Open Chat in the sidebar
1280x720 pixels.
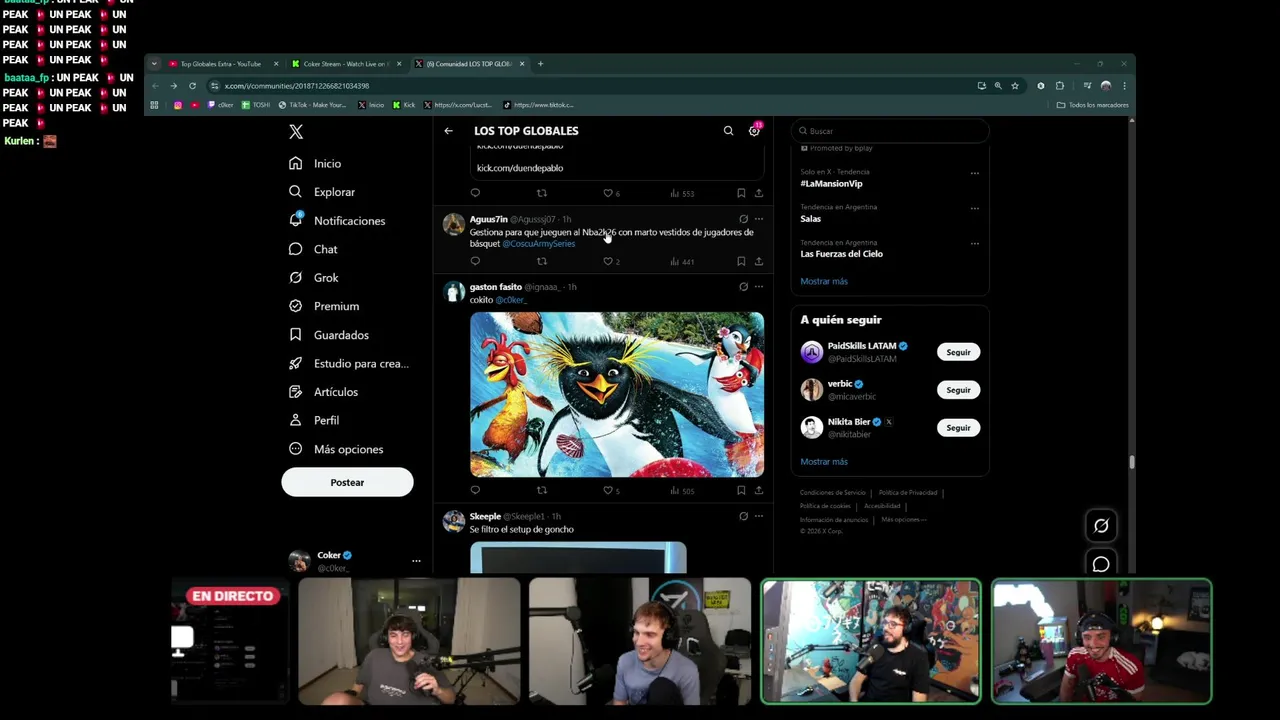point(313,249)
